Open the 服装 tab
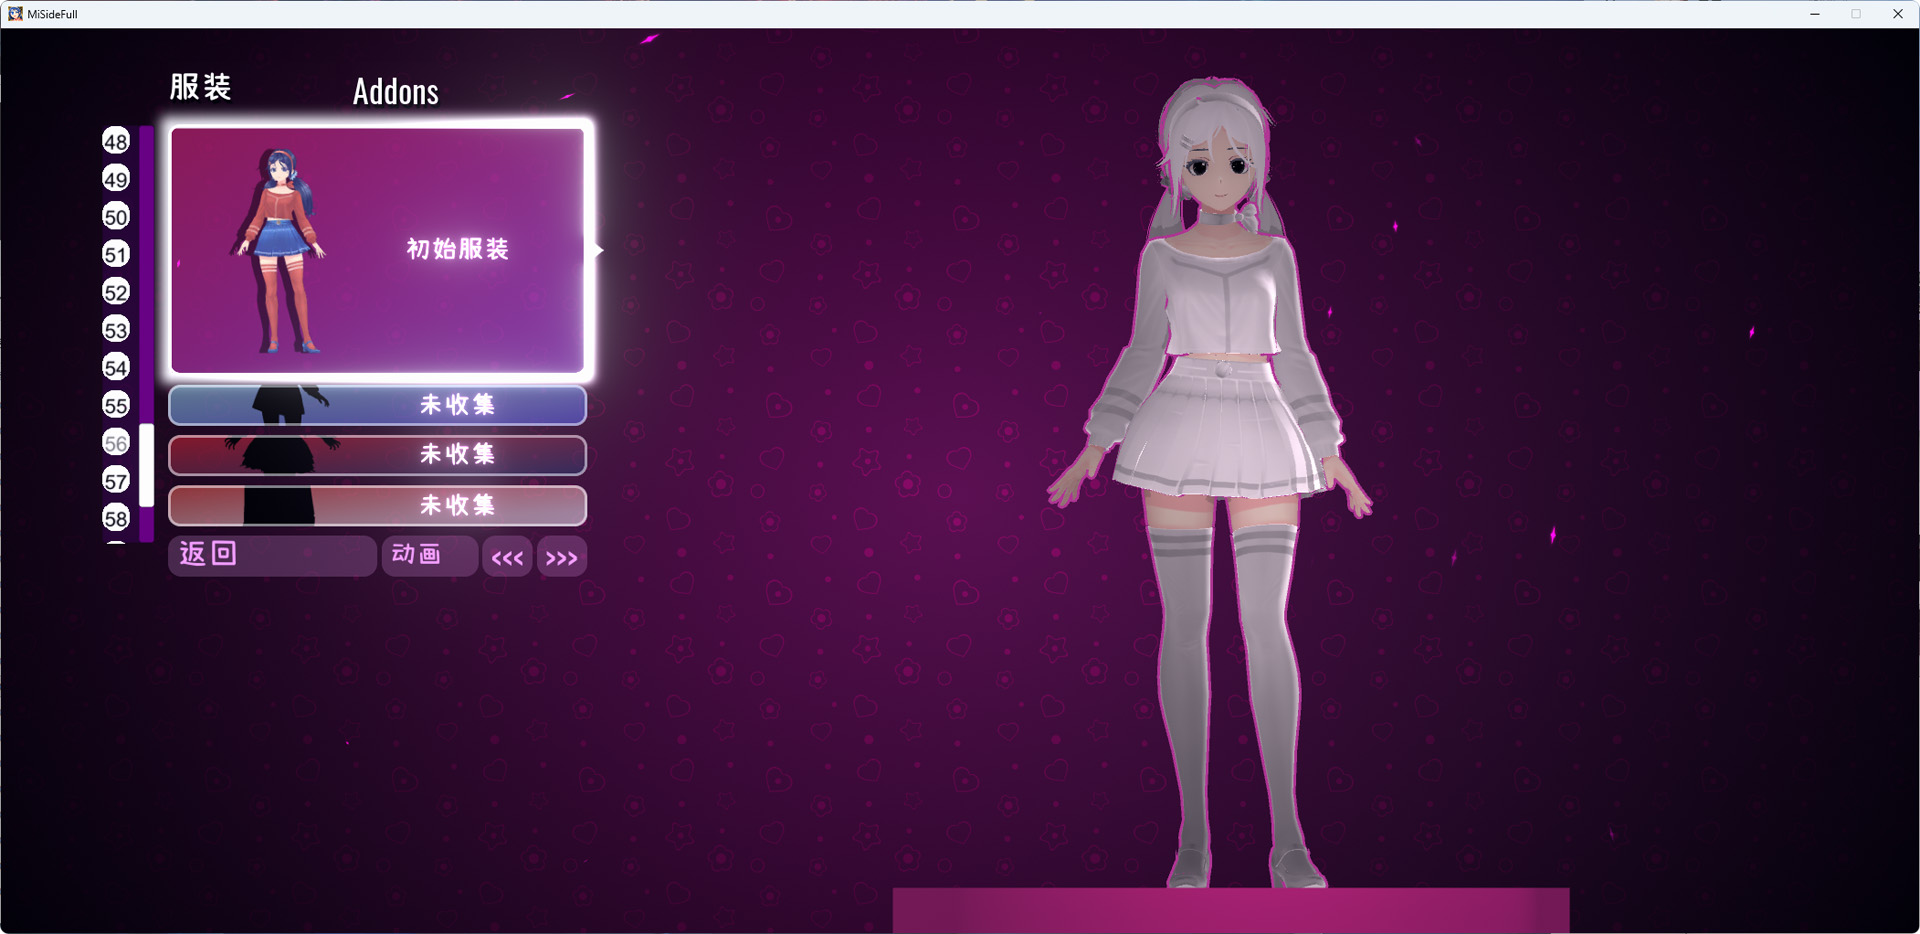The image size is (1920, 934). pyautogui.click(x=200, y=87)
